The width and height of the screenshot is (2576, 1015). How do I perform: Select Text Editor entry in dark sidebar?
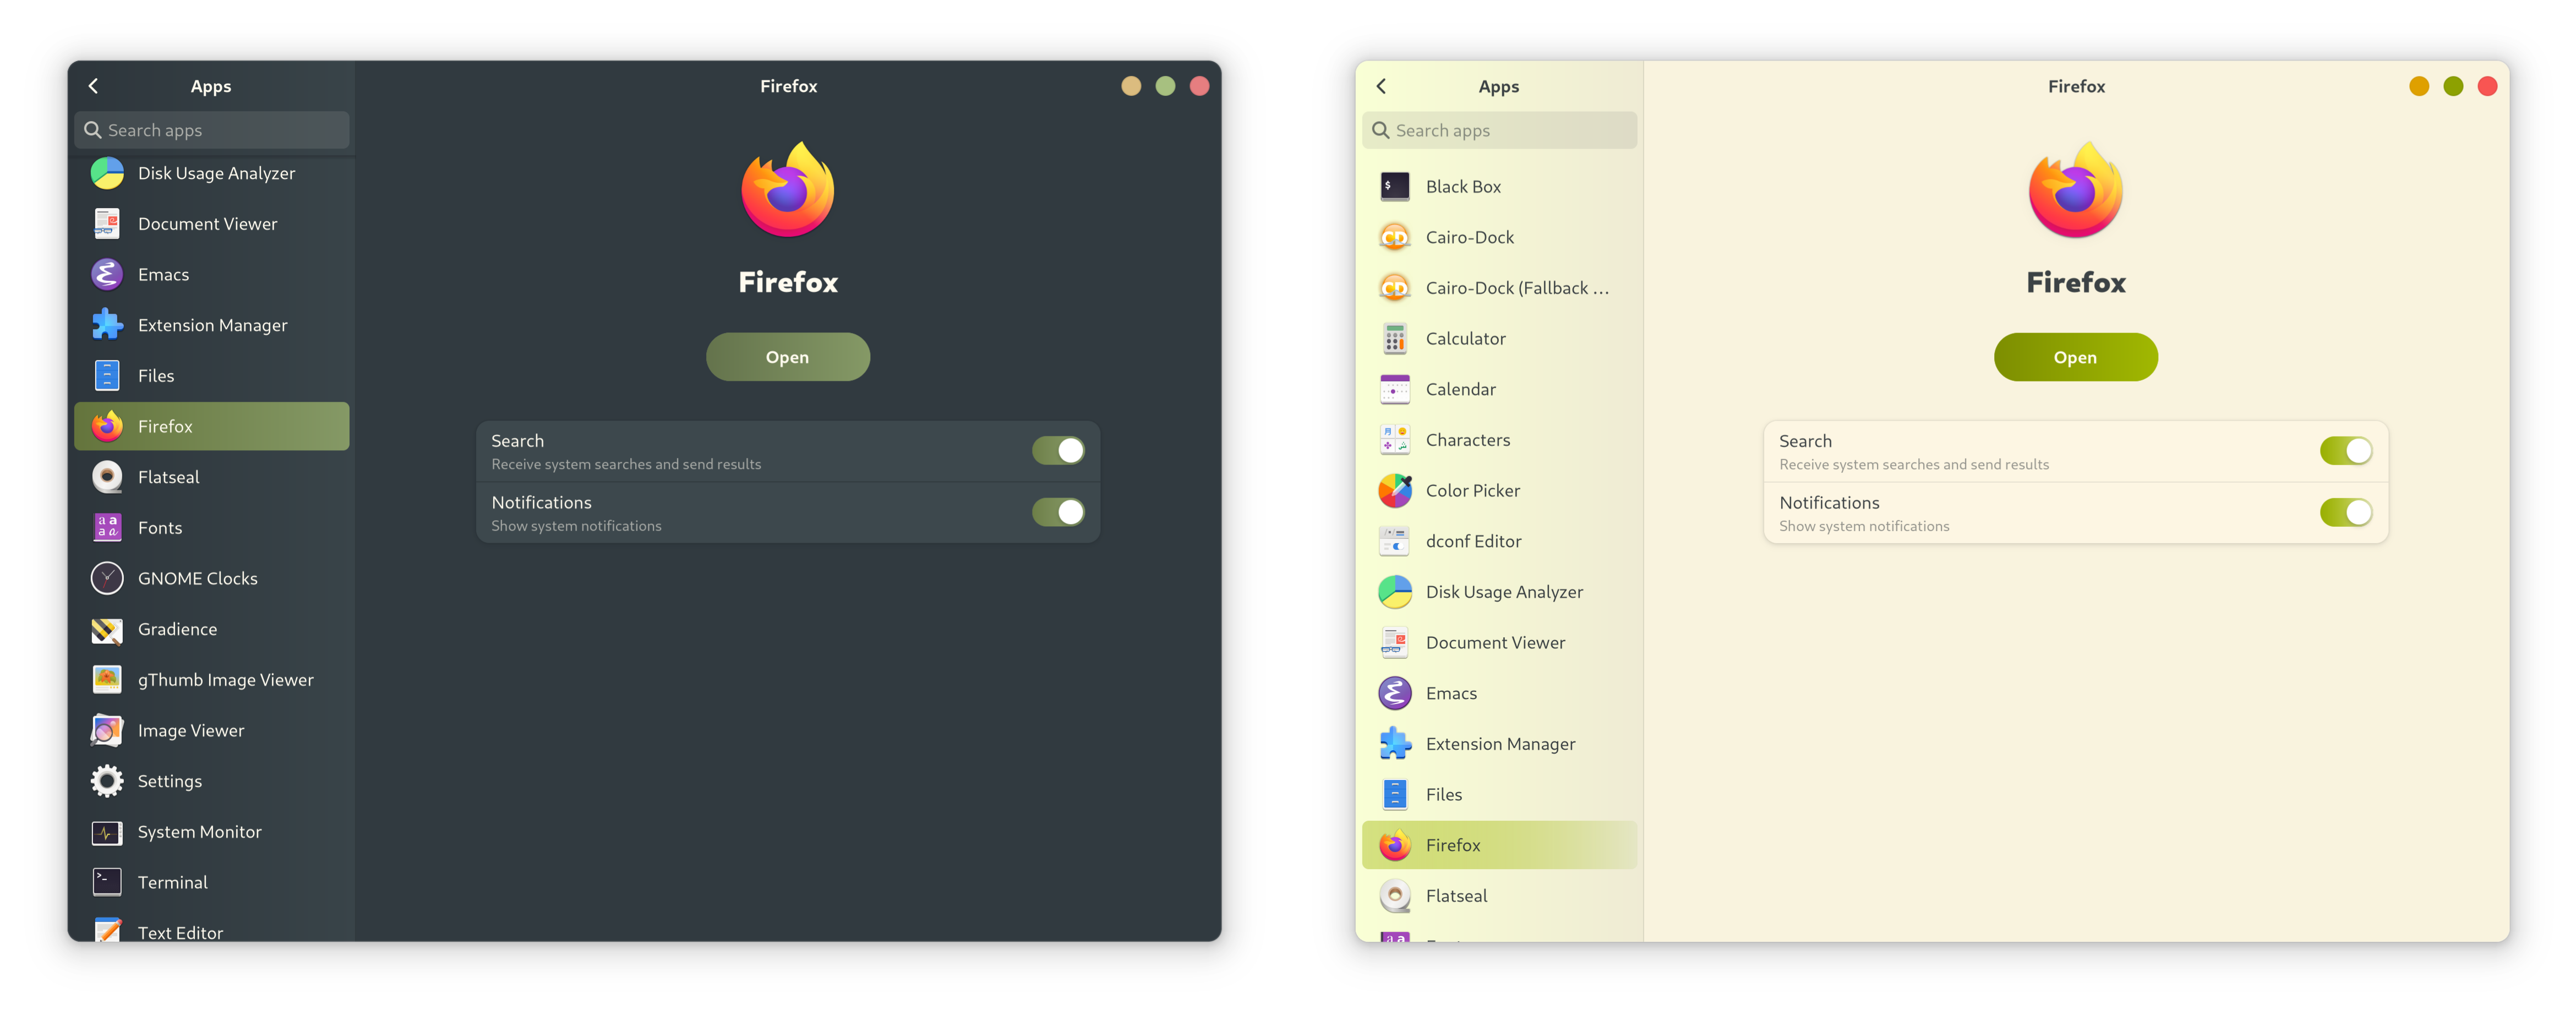[212, 931]
